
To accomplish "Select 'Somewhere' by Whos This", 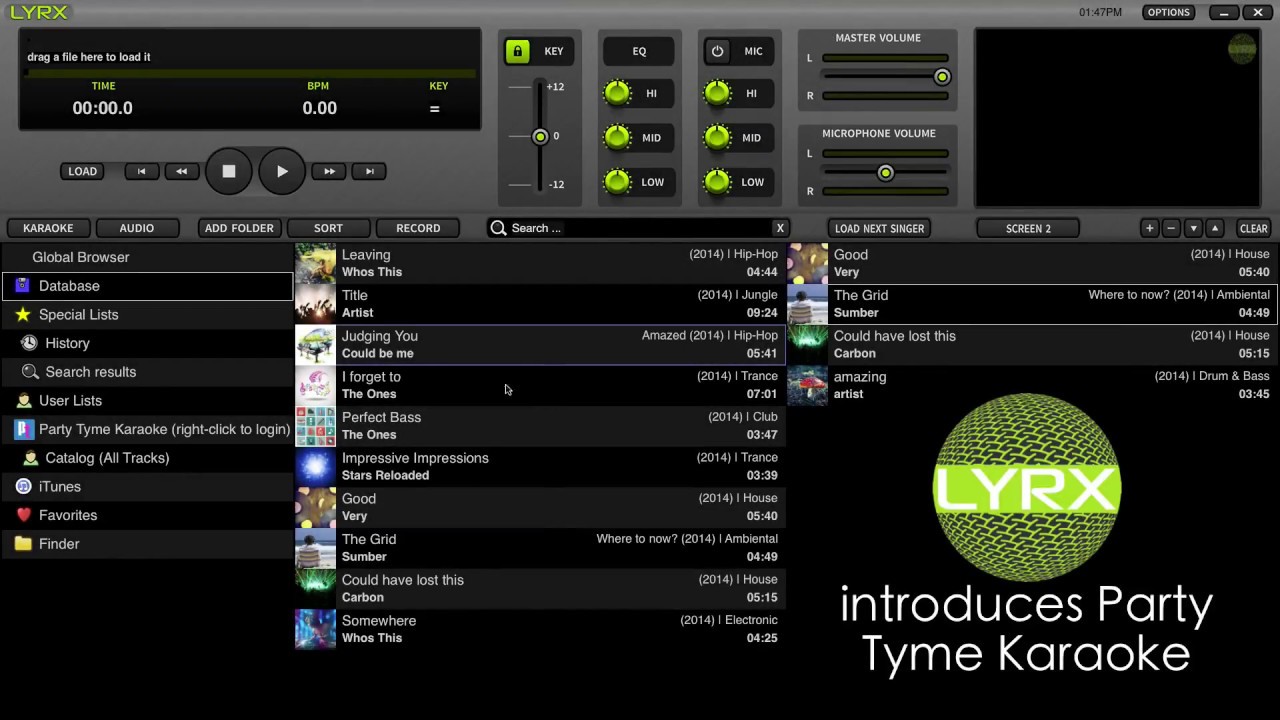I will pos(540,629).
